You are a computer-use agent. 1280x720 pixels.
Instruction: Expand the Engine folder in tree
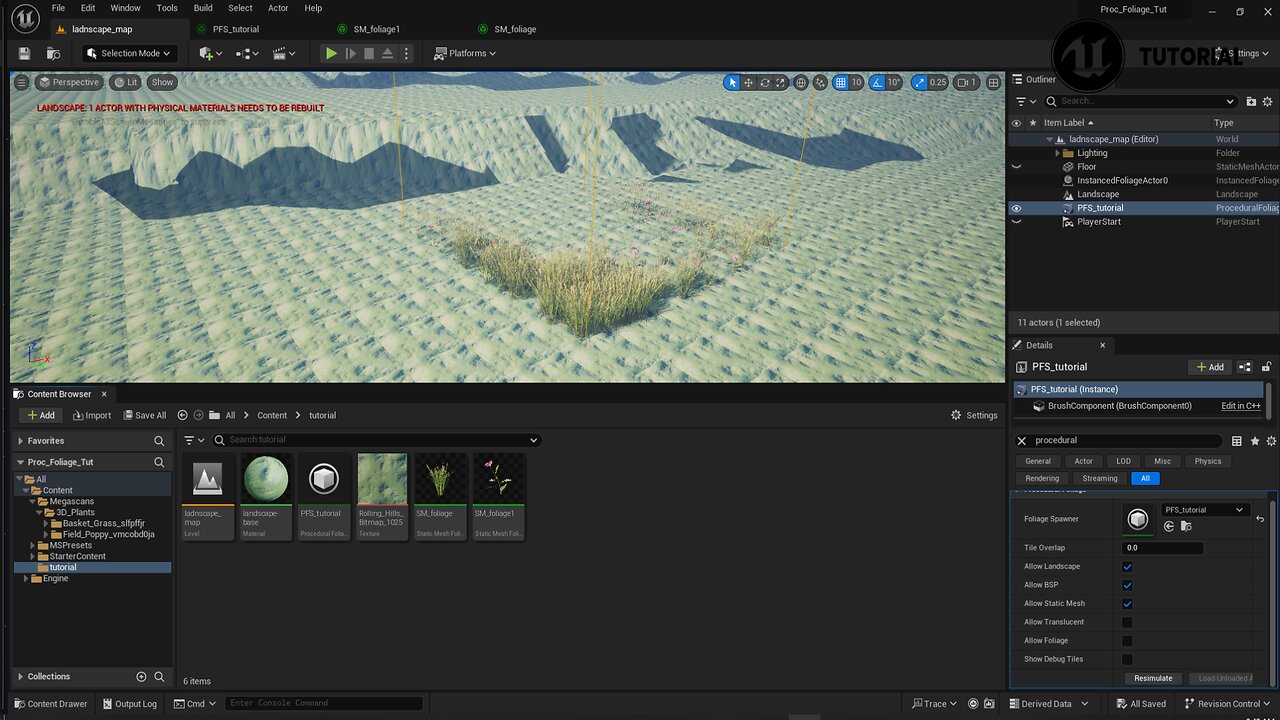[27, 578]
